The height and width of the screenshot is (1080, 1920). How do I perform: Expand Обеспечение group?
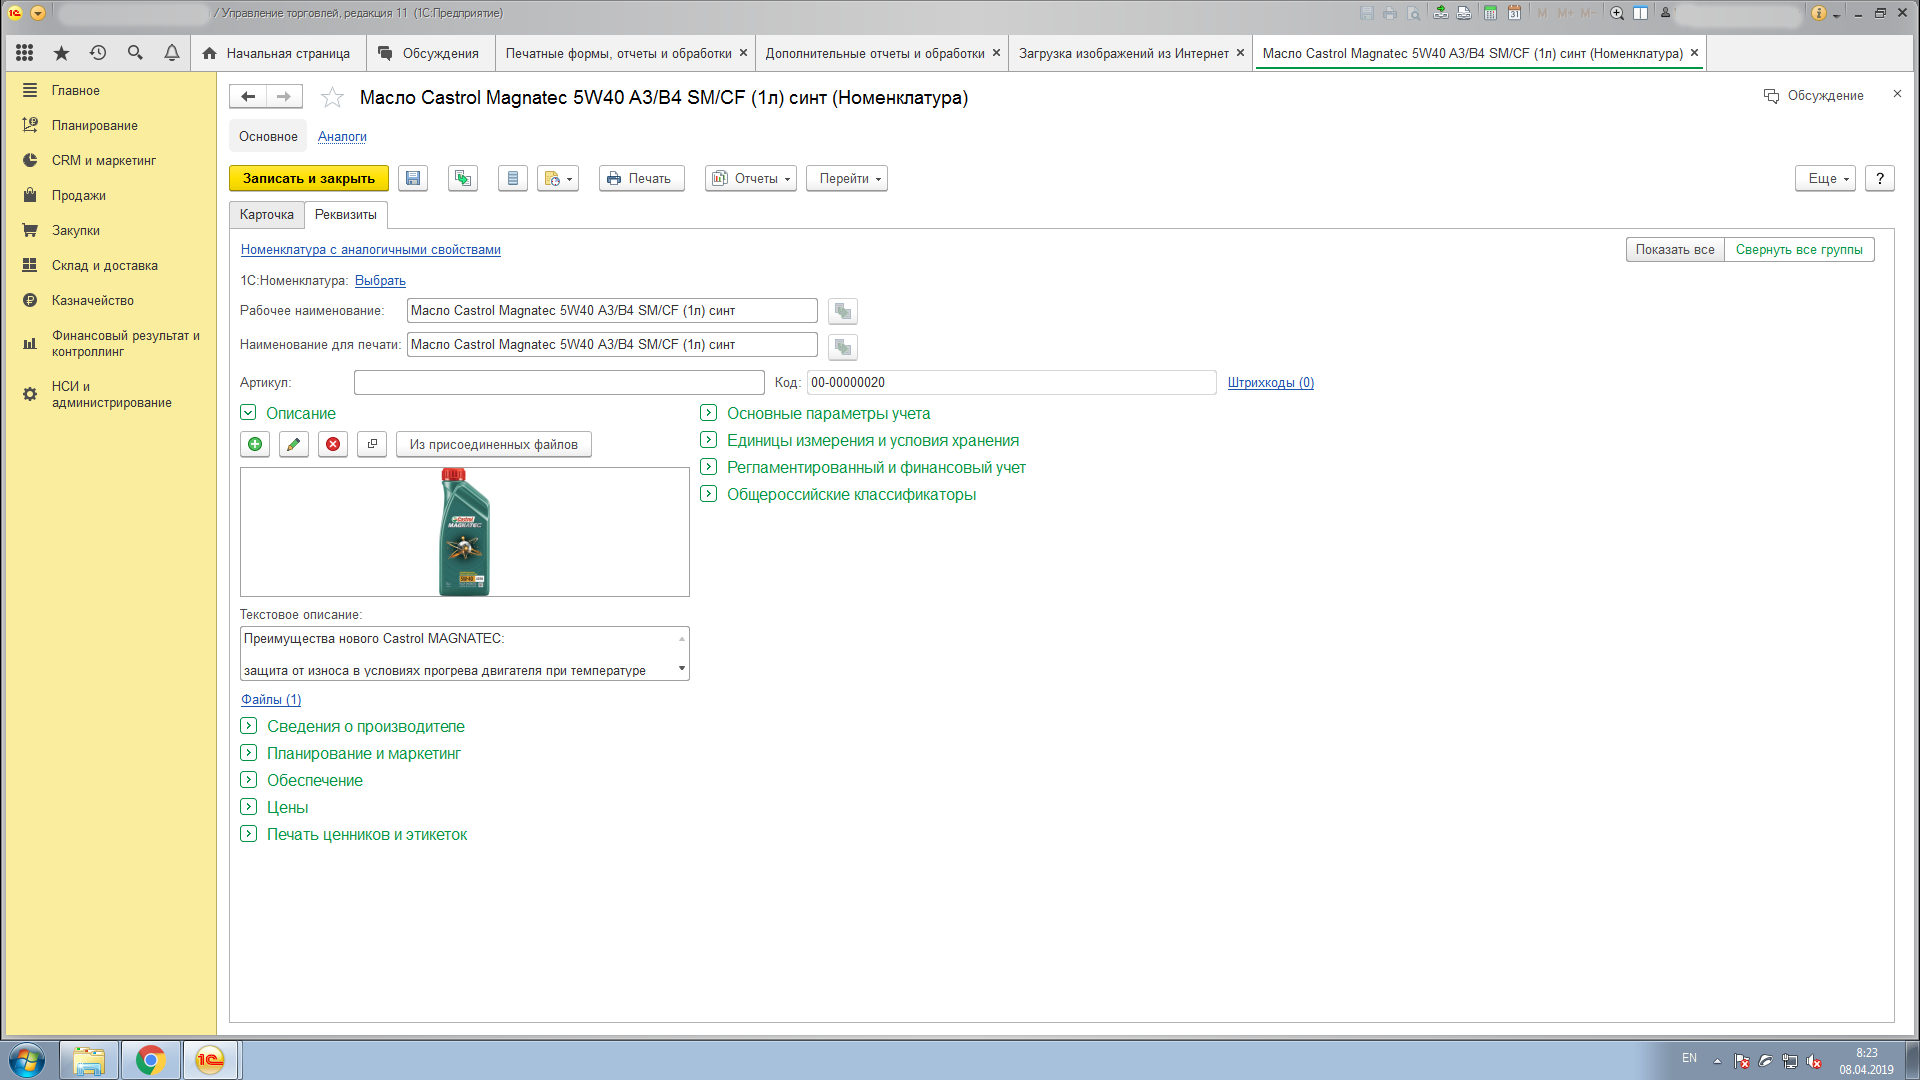pos(249,779)
